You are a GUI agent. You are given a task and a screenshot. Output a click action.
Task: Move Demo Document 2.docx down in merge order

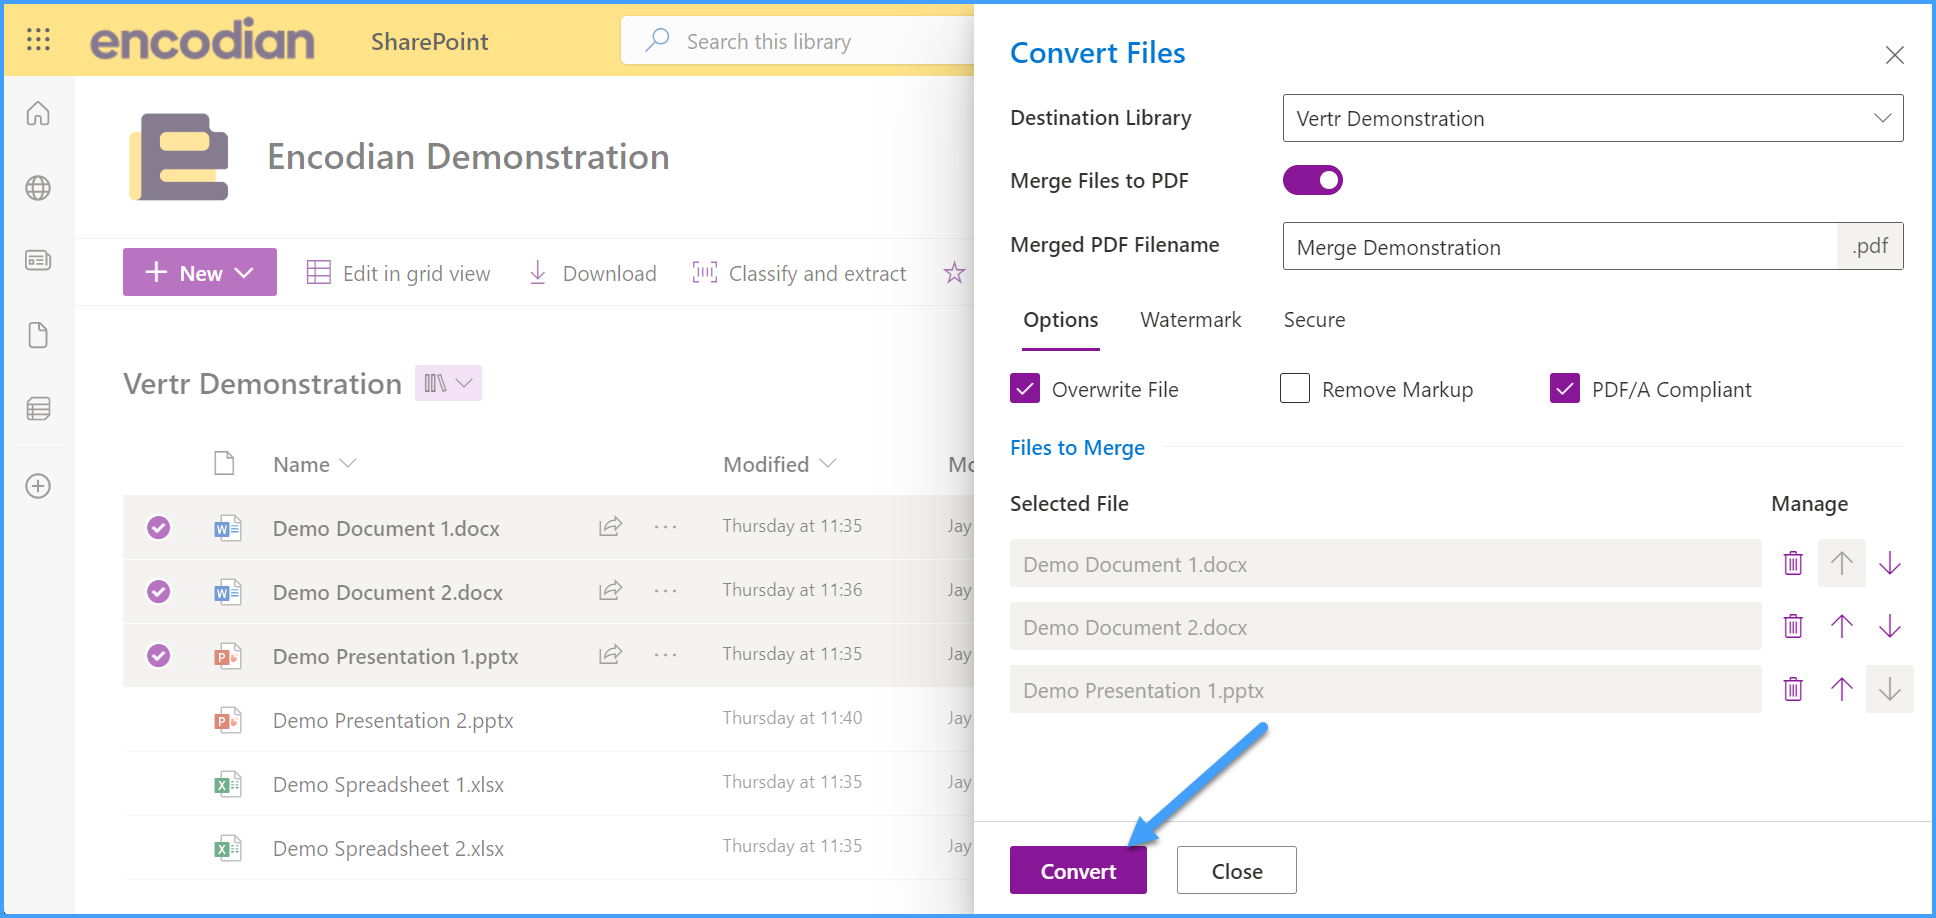click(x=1890, y=626)
